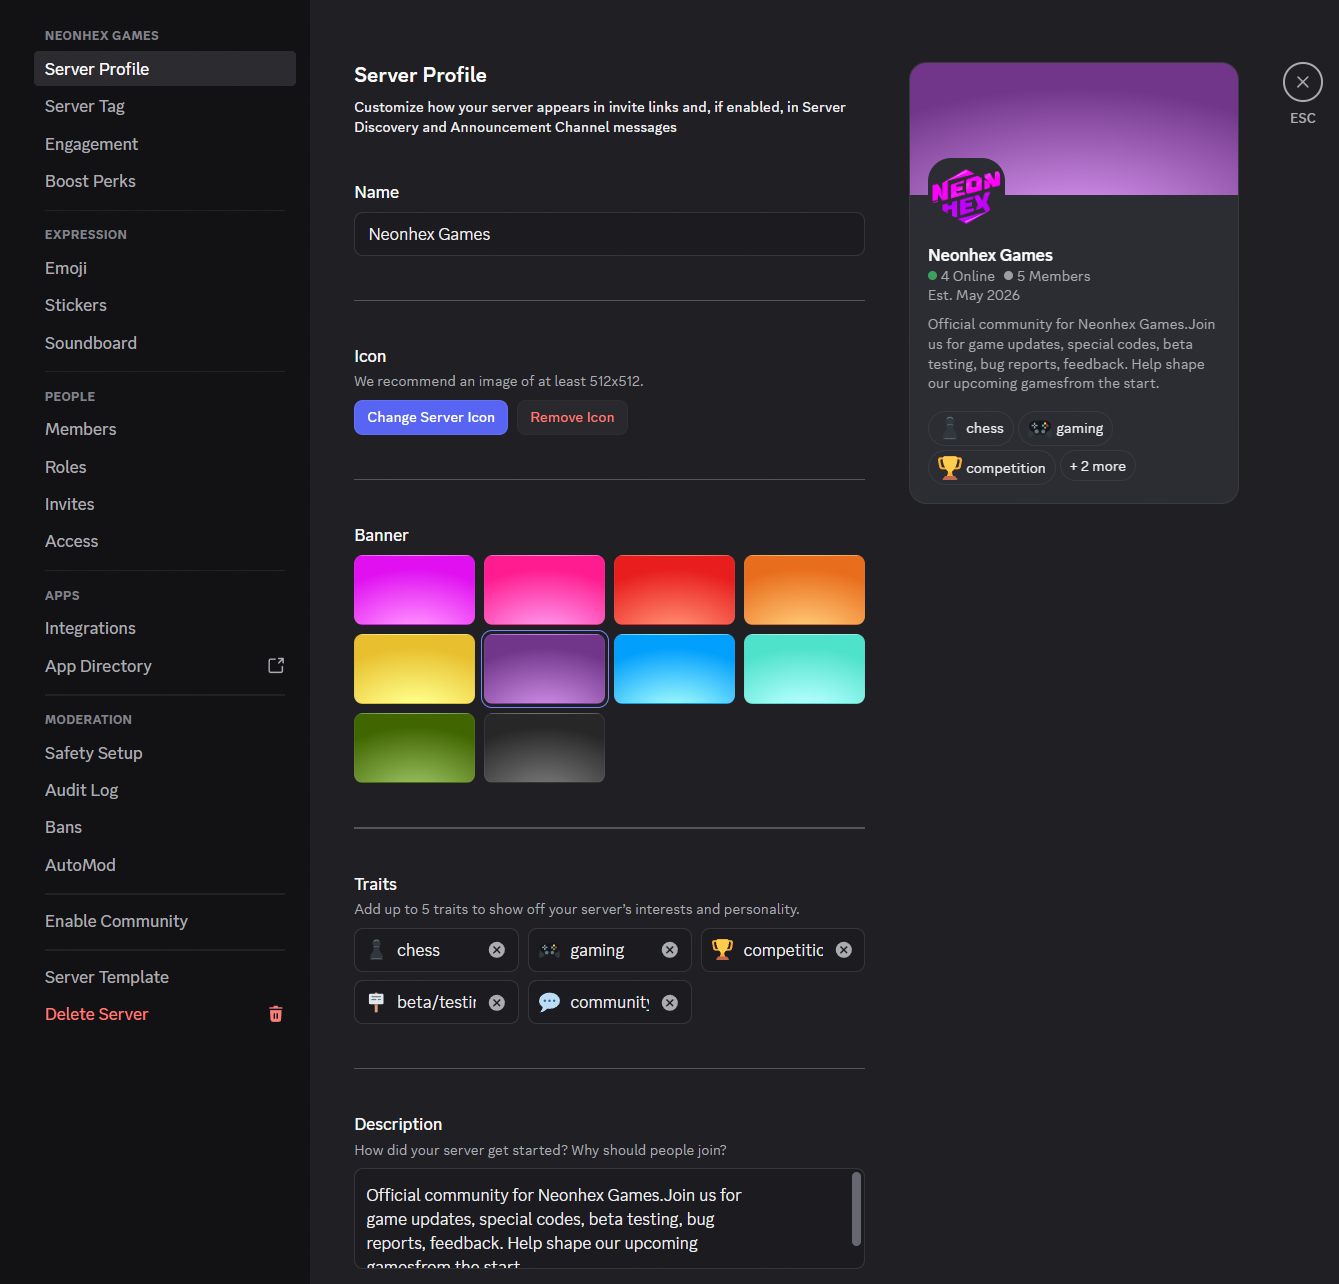Click the trophy emoji in Traits
This screenshot has width=1339, height=1284.
[x=723, y=949]
